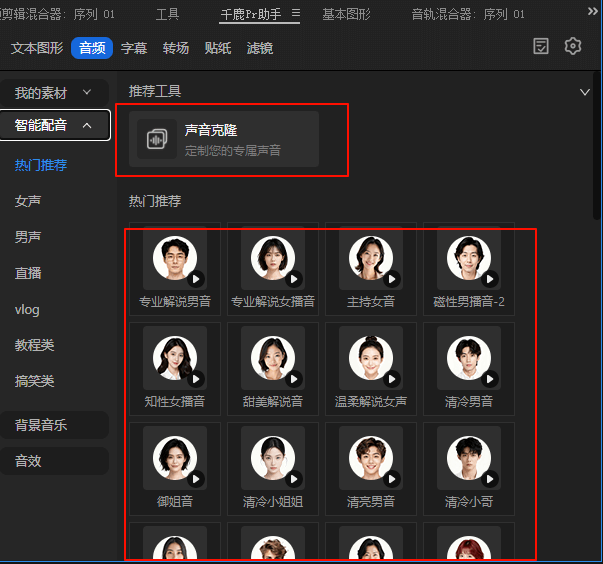Select the 御姐音 avatar
Image resolution: width=603 pixels, height=564 pixels.
(x=175, y=458)
